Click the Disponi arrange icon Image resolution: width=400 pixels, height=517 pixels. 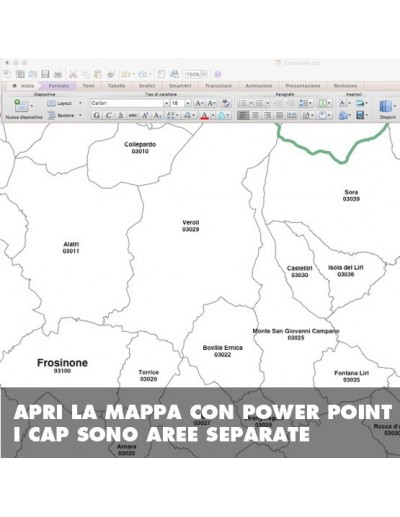click(x=386, y=106)
